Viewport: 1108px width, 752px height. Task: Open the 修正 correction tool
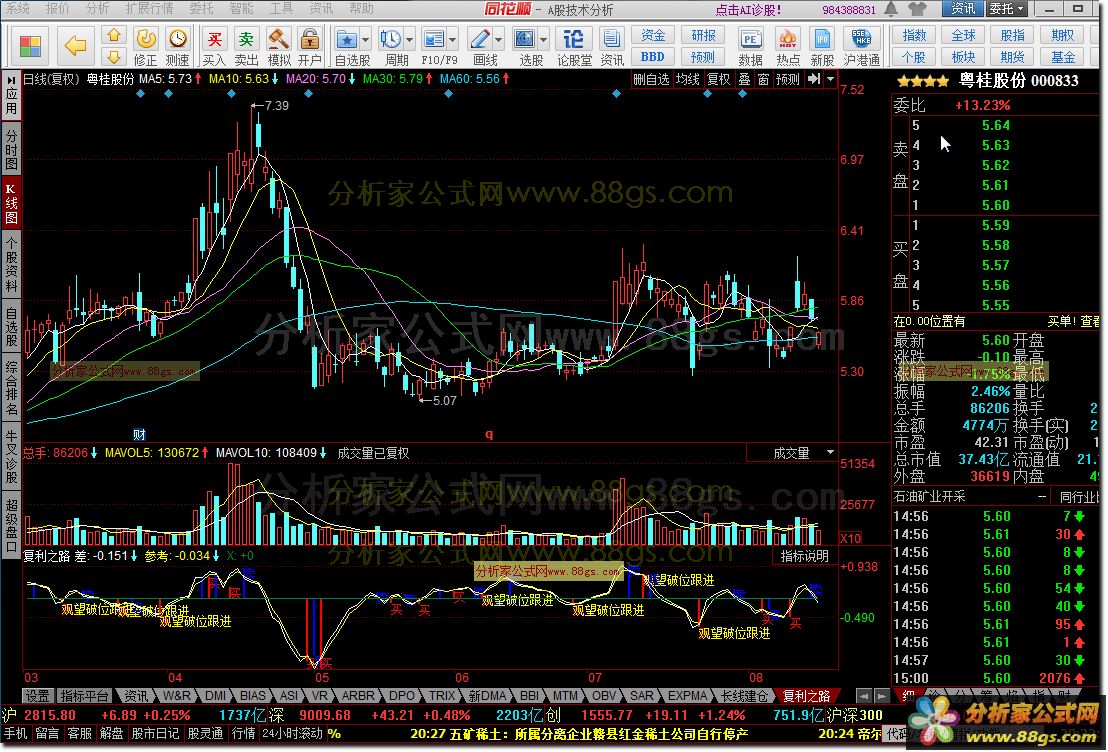click(146, 47)
